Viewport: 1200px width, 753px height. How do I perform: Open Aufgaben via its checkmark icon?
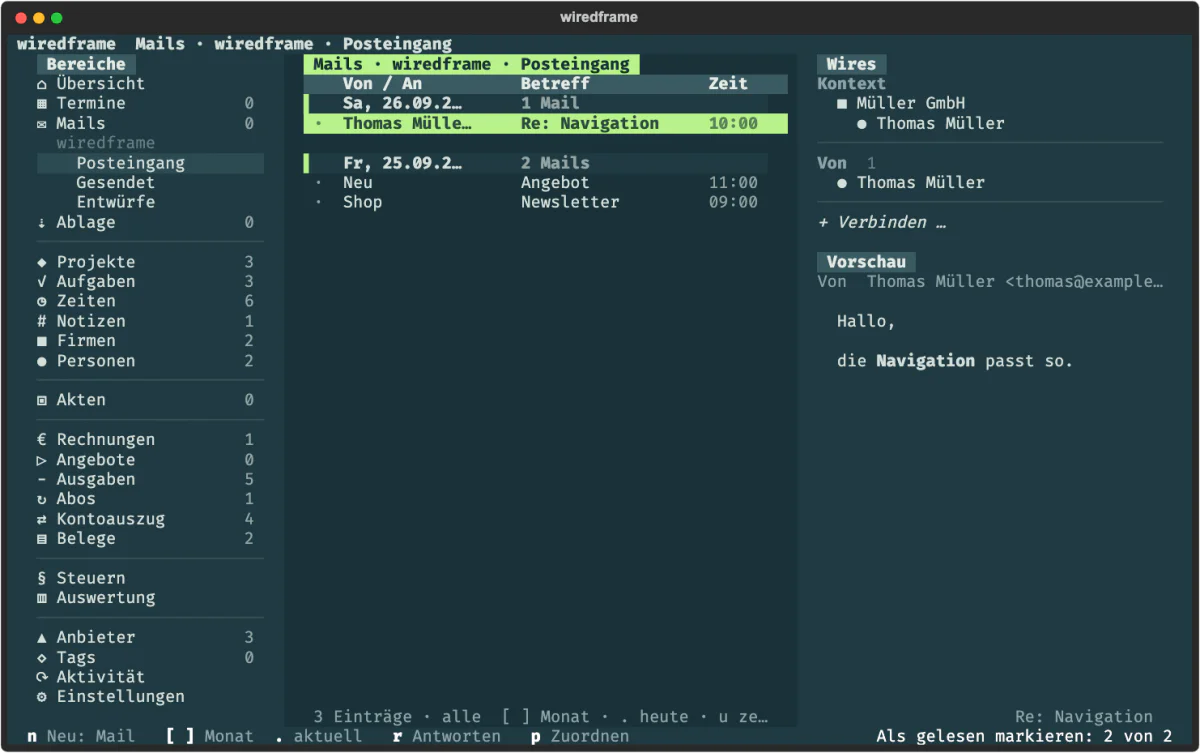[x=42, y=282]
